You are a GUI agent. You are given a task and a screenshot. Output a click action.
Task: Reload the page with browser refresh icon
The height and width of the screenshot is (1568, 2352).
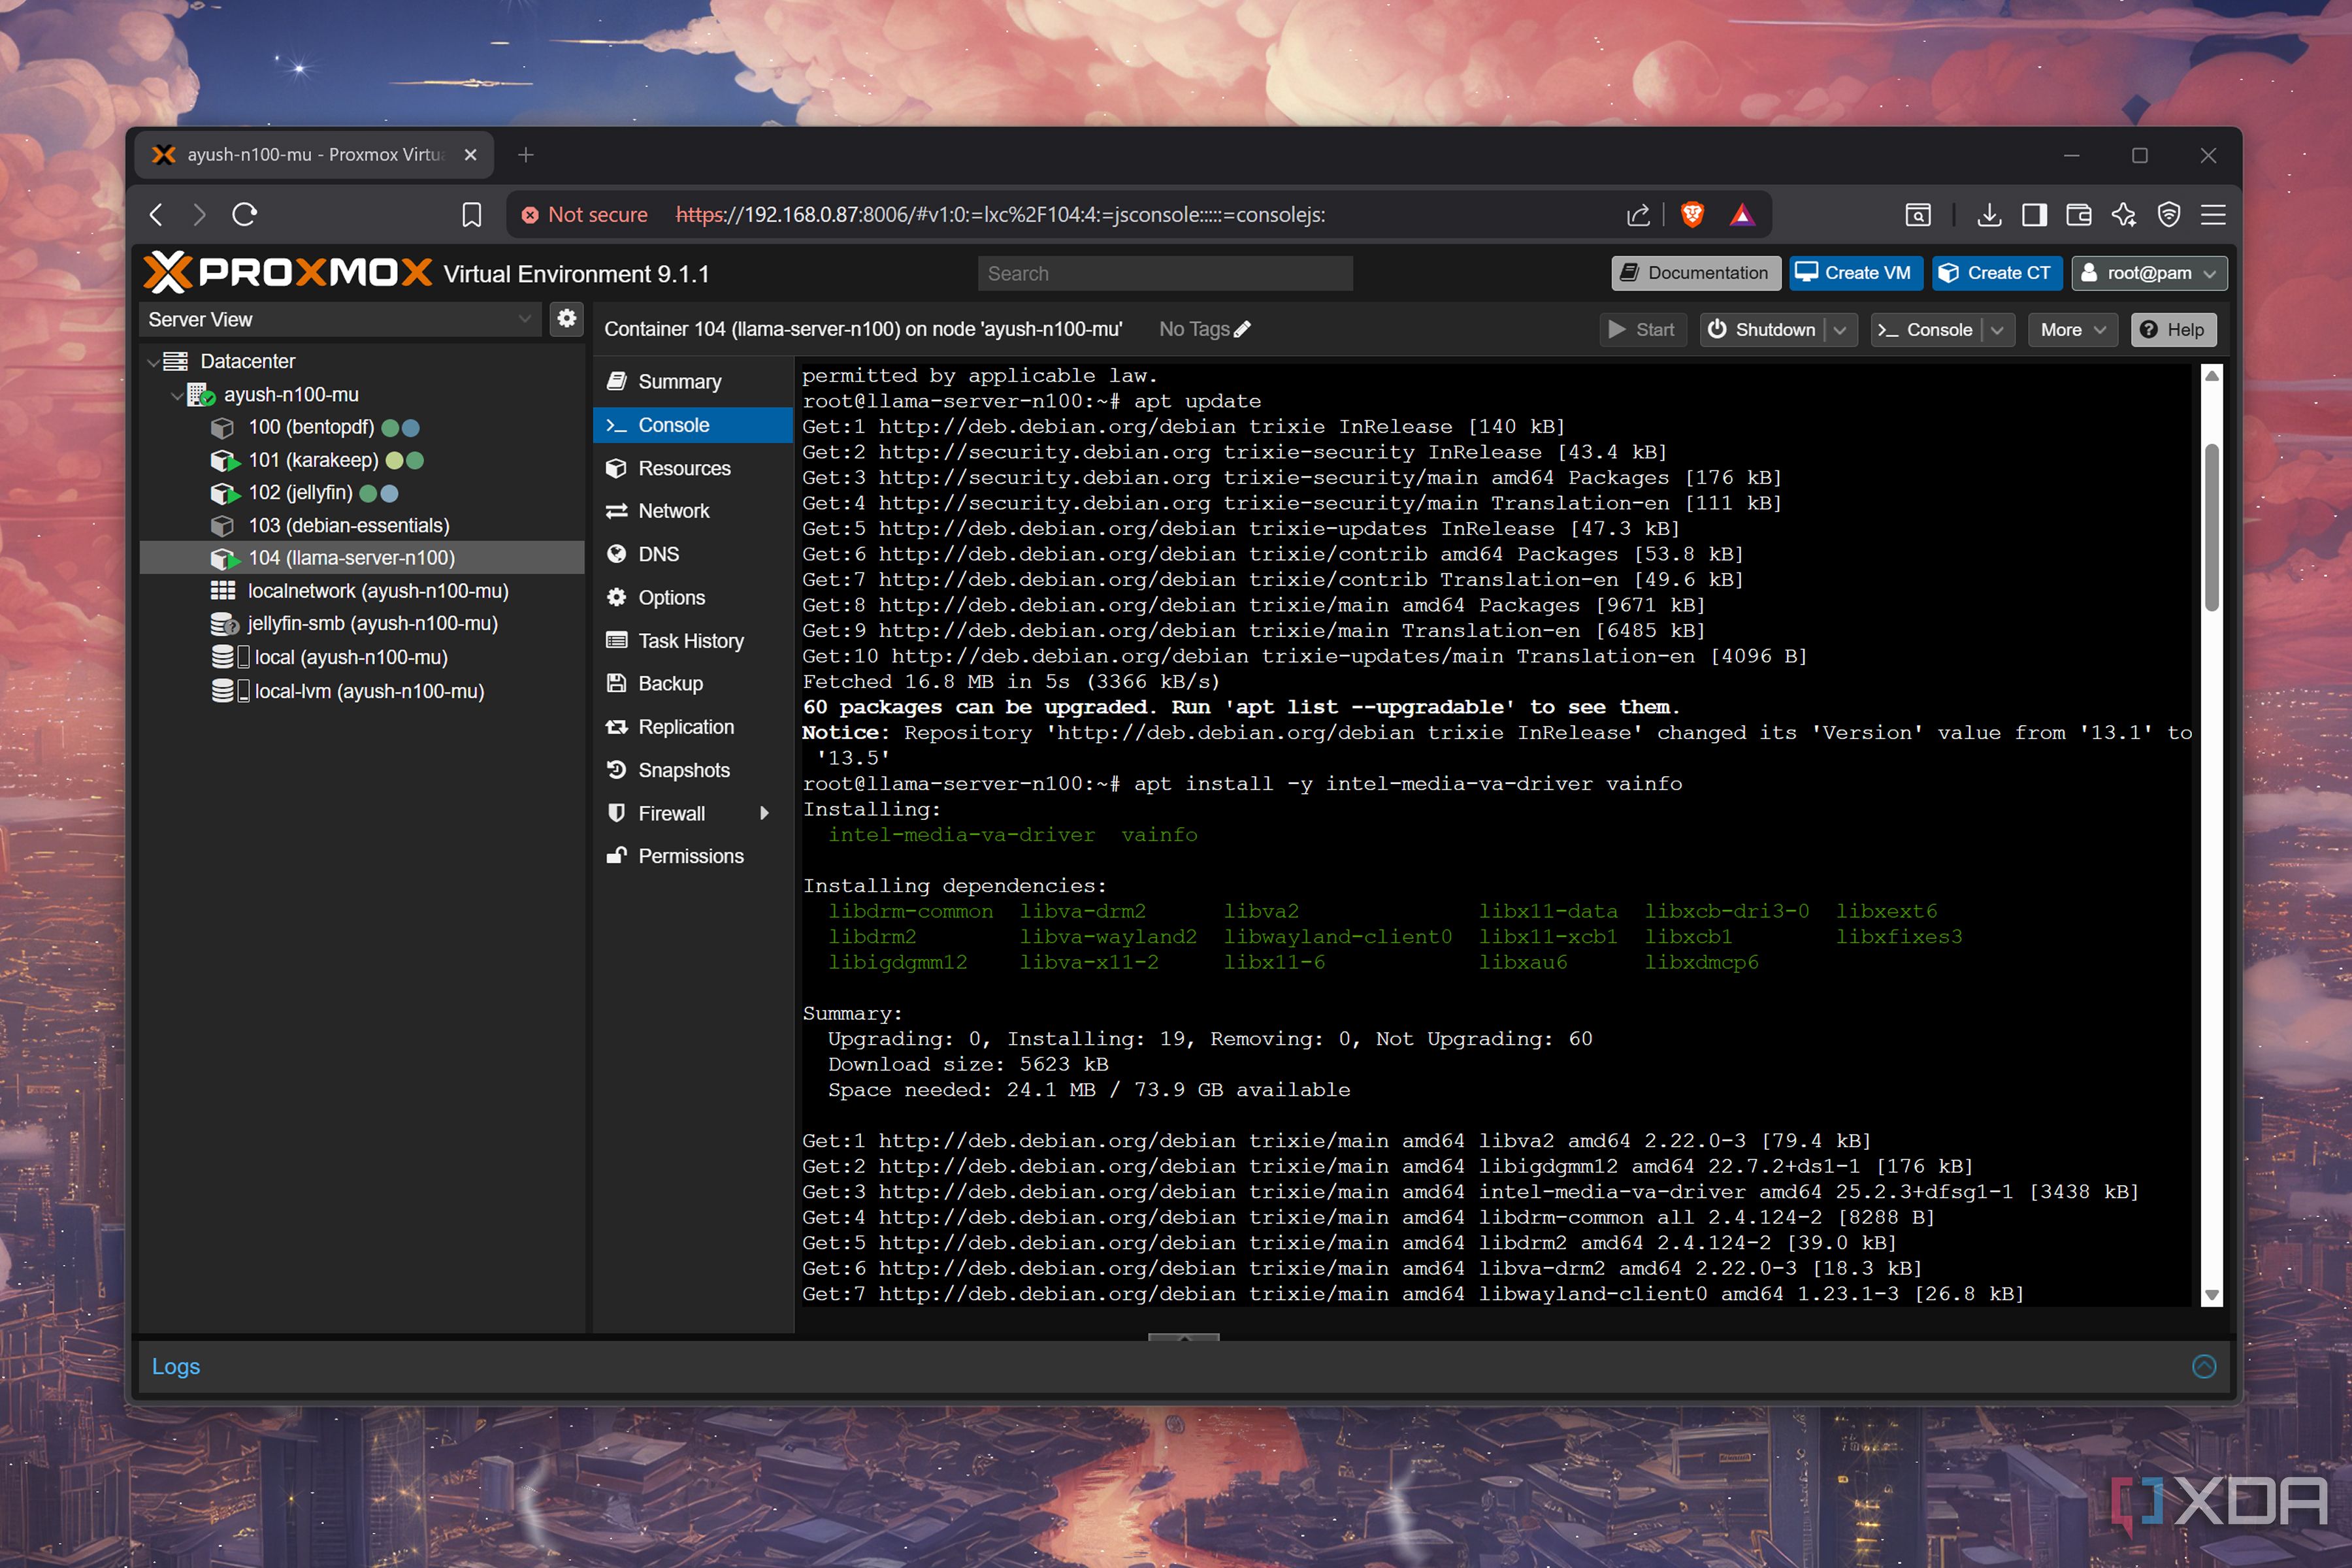[x=245, y=214]
